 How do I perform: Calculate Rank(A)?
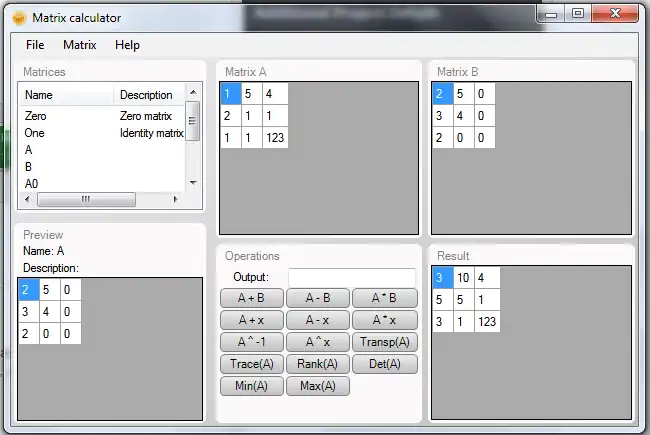point(318,364)
